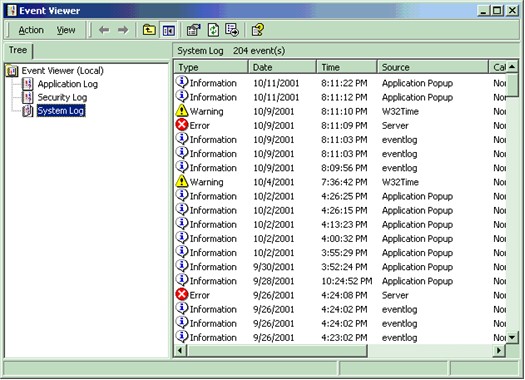
Task: Click the 10:24:52 PM time cell
Action: (347, 281)
